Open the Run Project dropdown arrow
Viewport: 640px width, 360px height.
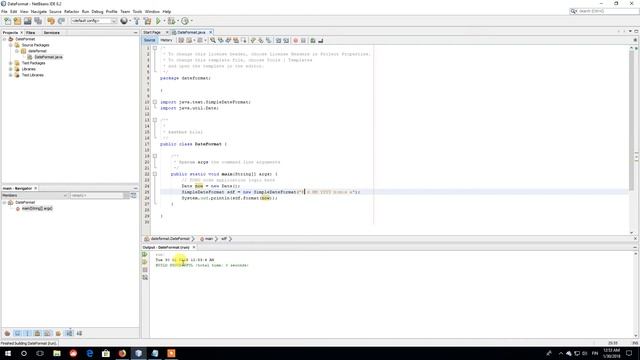[x=164, y=21]
